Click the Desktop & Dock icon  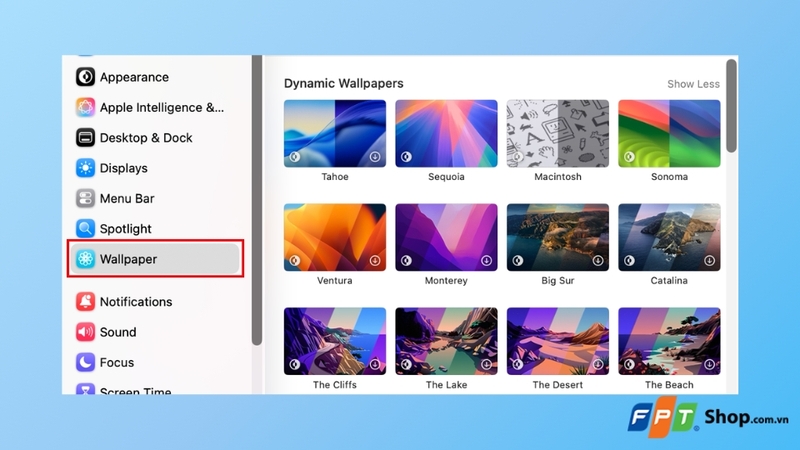click(x=85, y=138)
